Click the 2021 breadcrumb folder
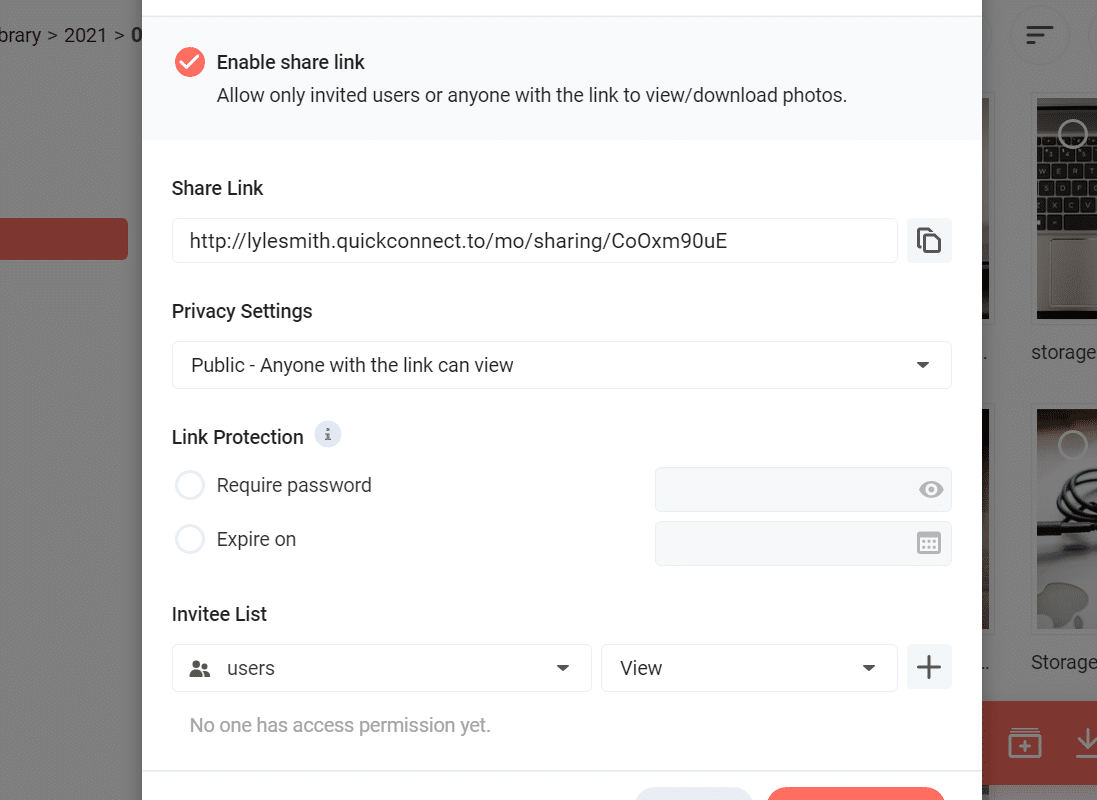 pos(85,35)
